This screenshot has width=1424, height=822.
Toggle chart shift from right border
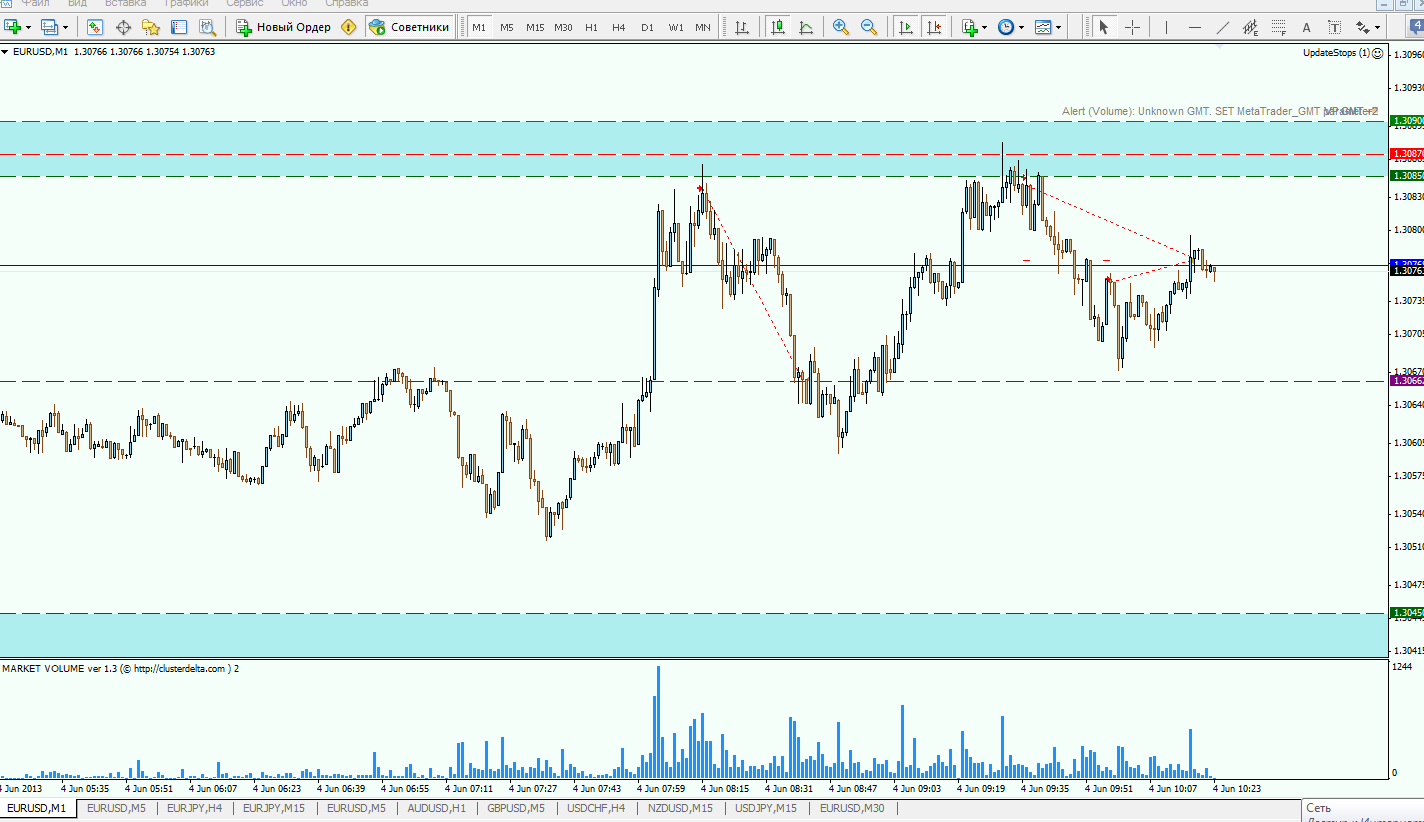[933, 27]
